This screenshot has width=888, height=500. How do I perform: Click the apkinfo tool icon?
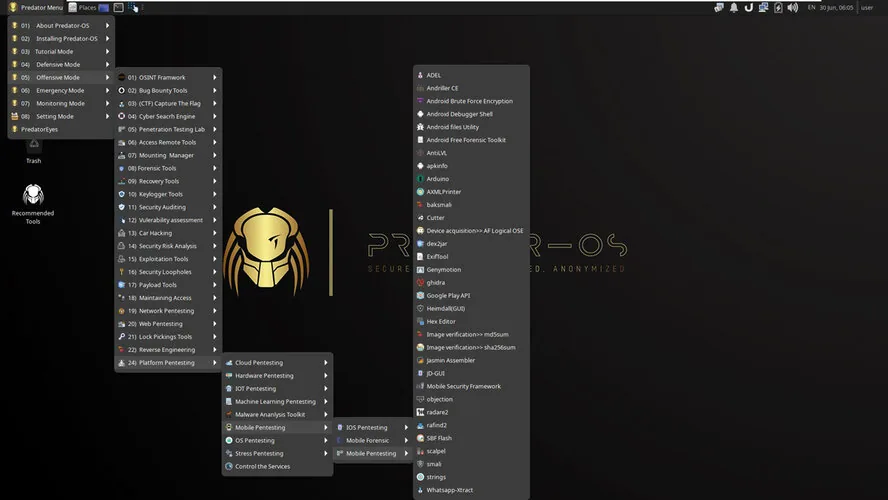[420, 166]
